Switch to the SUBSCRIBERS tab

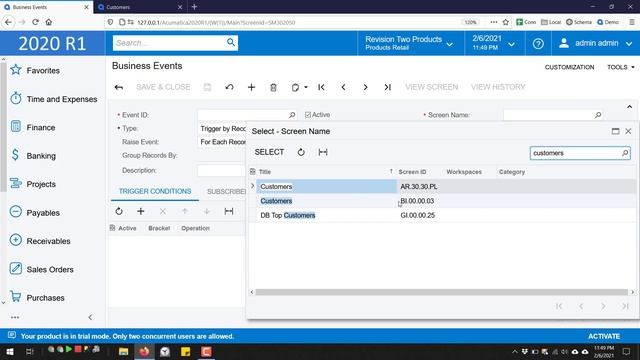coord(227,191)
